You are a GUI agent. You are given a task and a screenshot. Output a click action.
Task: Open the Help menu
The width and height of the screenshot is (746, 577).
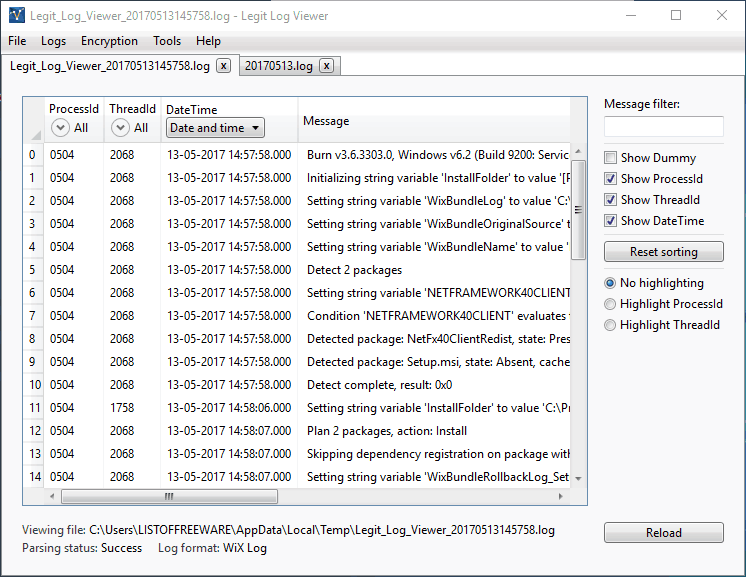coord(208,41)
